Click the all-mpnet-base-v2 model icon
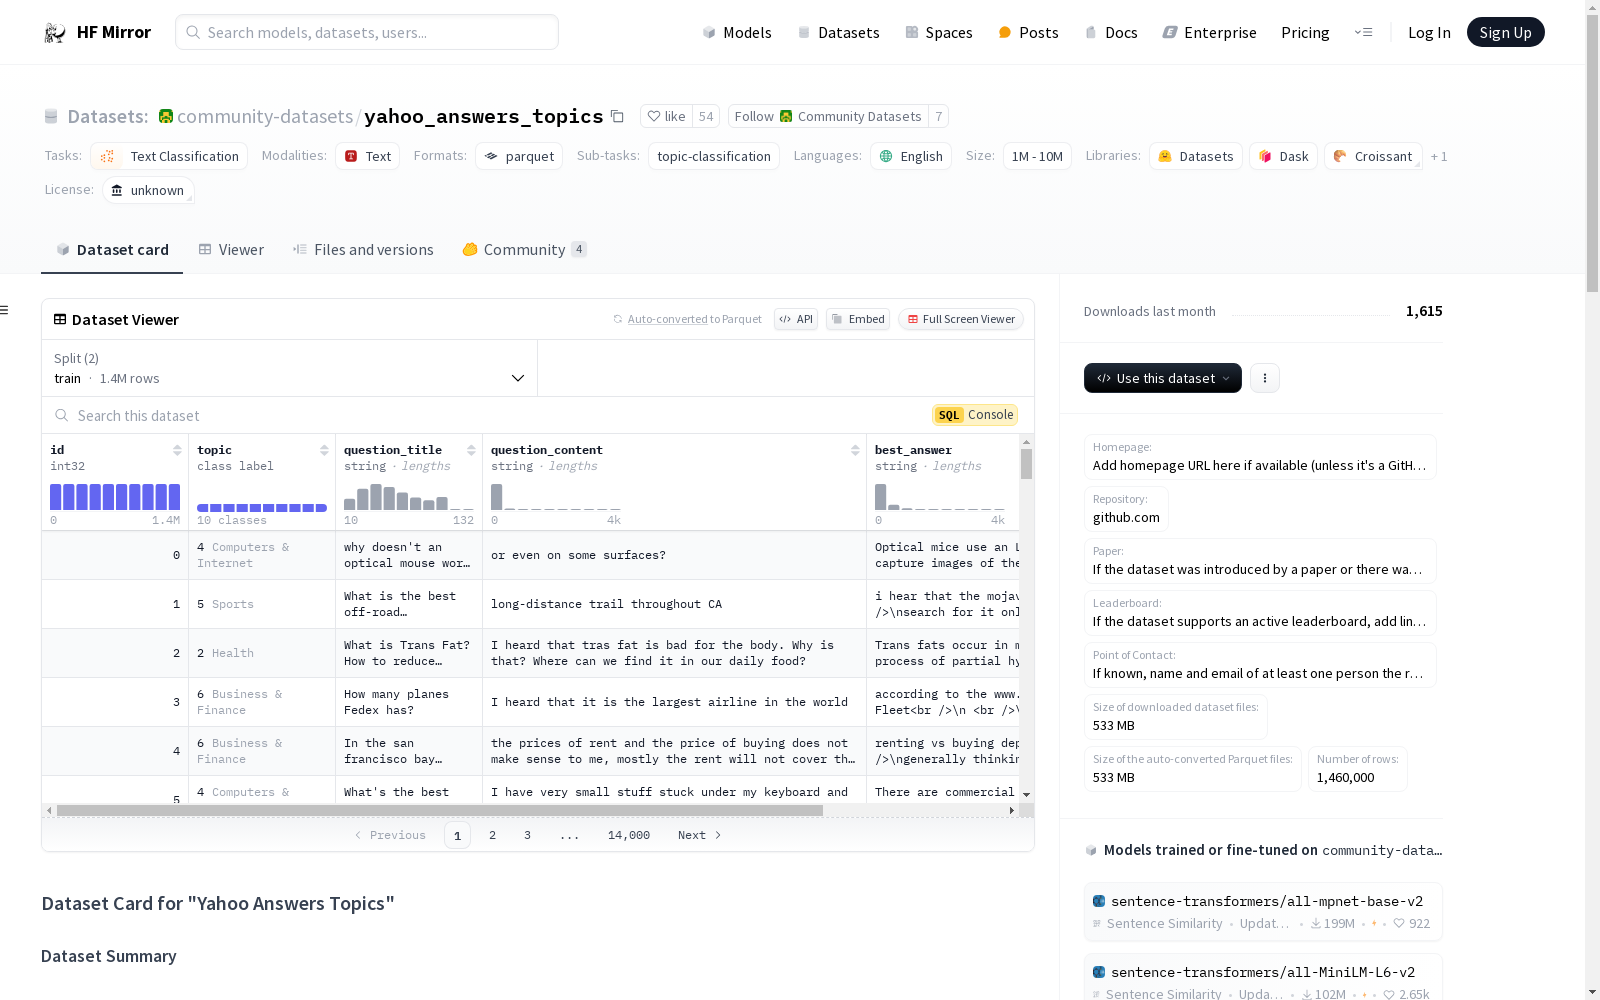Screen dimensions: 1600x1000 (1099, 901)
